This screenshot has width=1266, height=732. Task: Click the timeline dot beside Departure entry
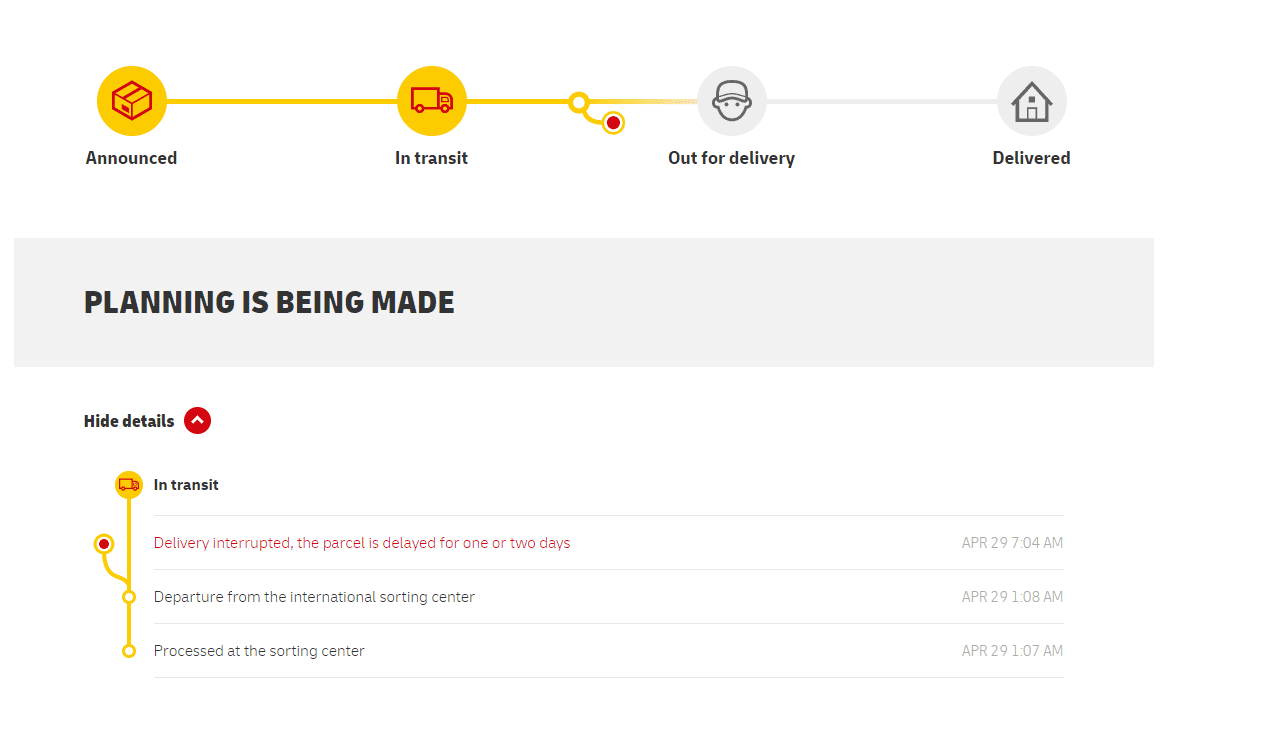click(x=129, y=597)
